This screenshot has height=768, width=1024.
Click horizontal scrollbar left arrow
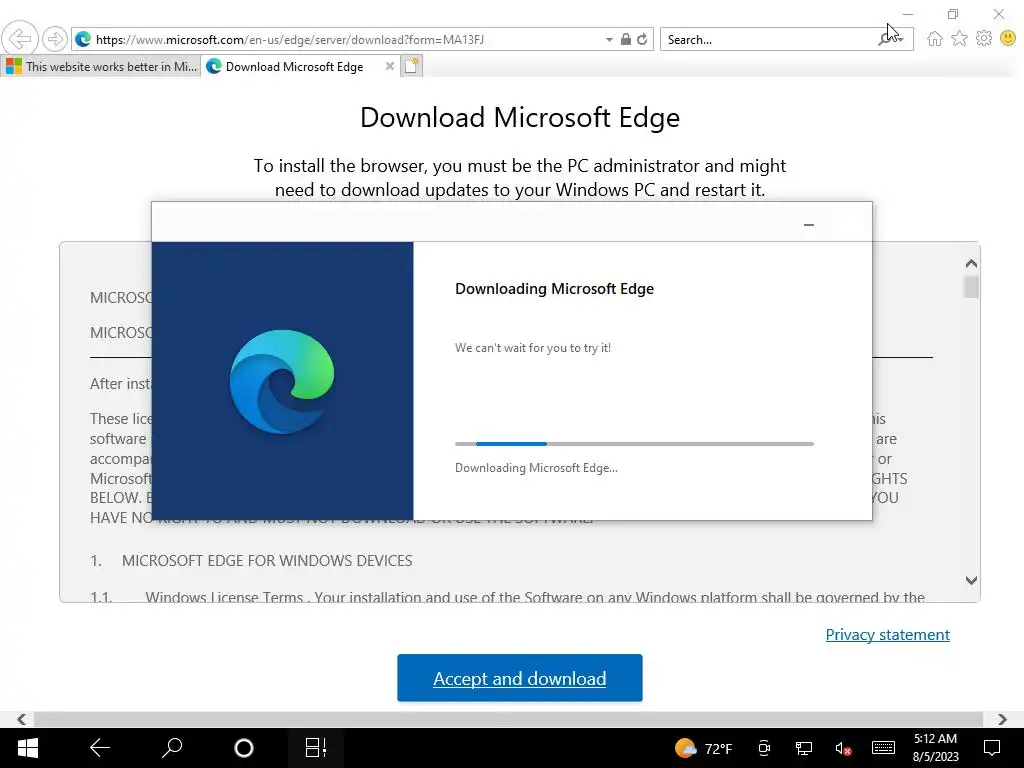click(x=22, y=719)
